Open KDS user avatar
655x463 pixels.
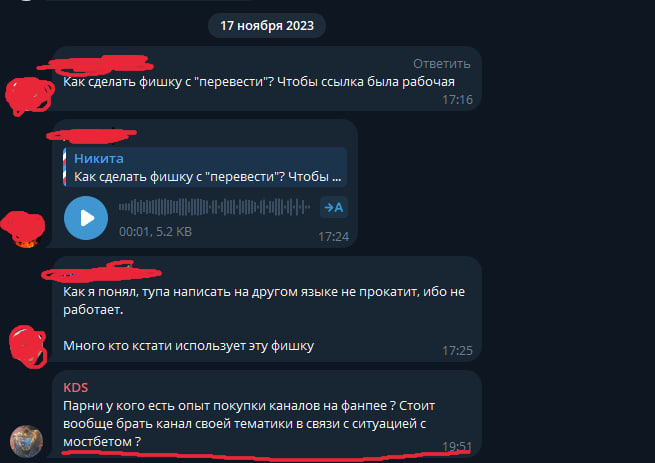(x=26, y=441)
